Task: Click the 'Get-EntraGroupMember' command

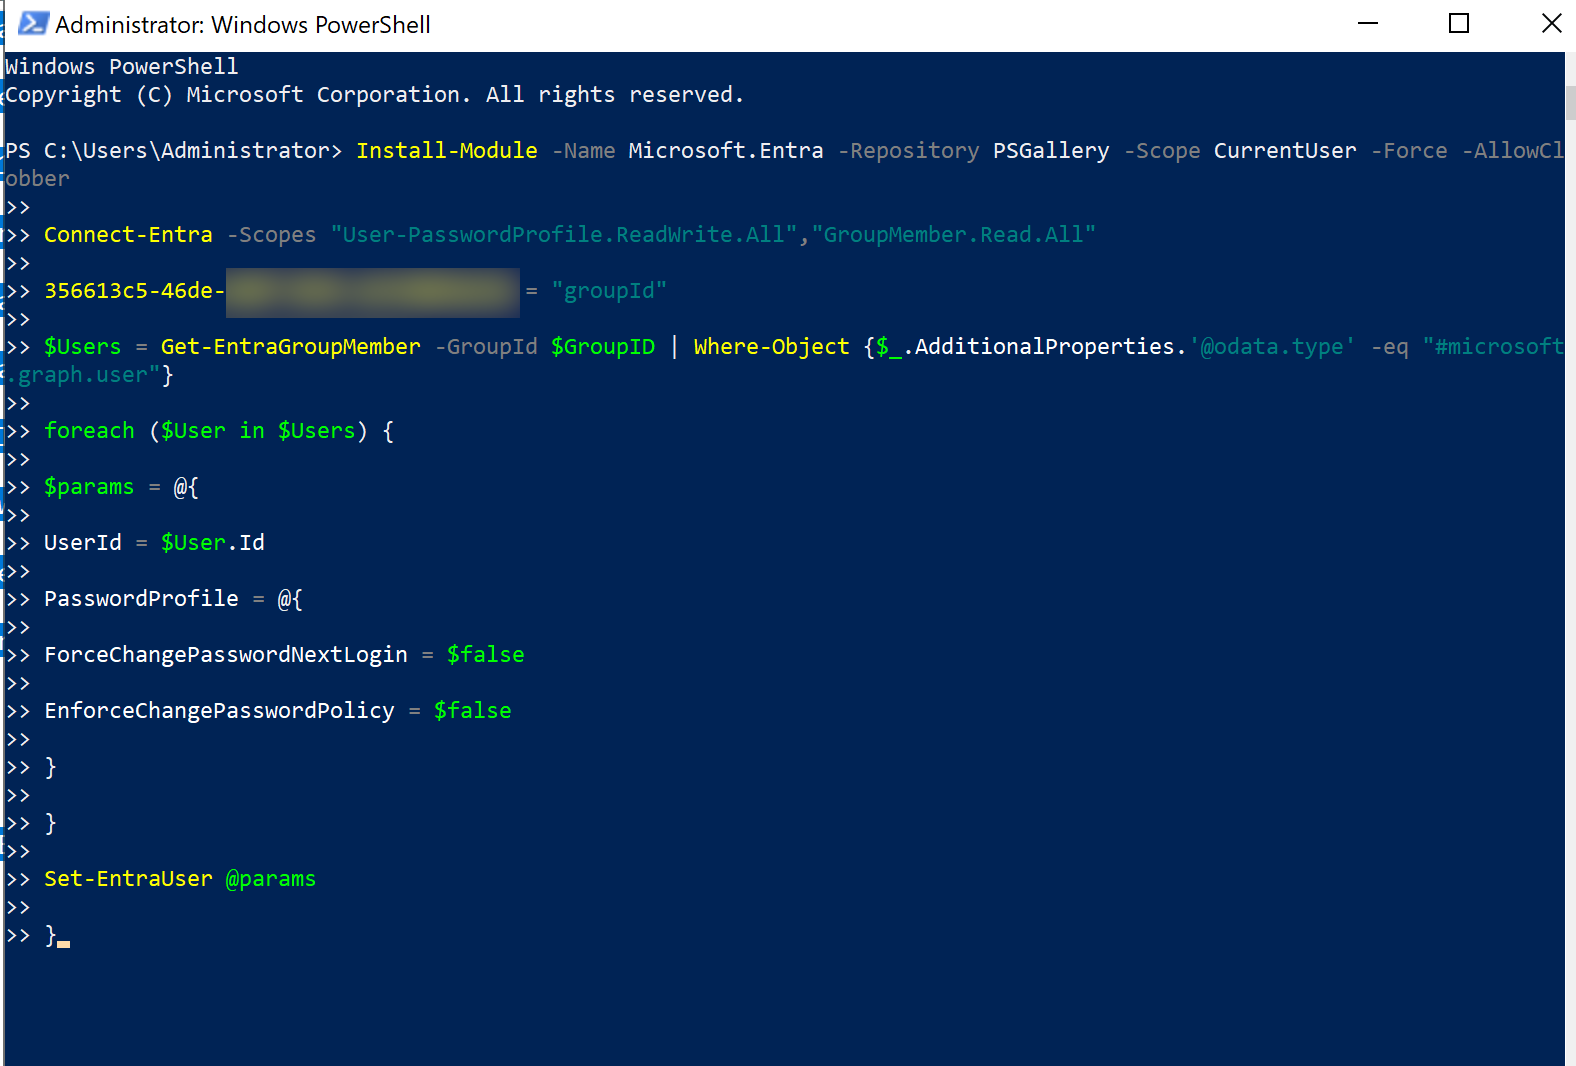Action: point(290,347)
